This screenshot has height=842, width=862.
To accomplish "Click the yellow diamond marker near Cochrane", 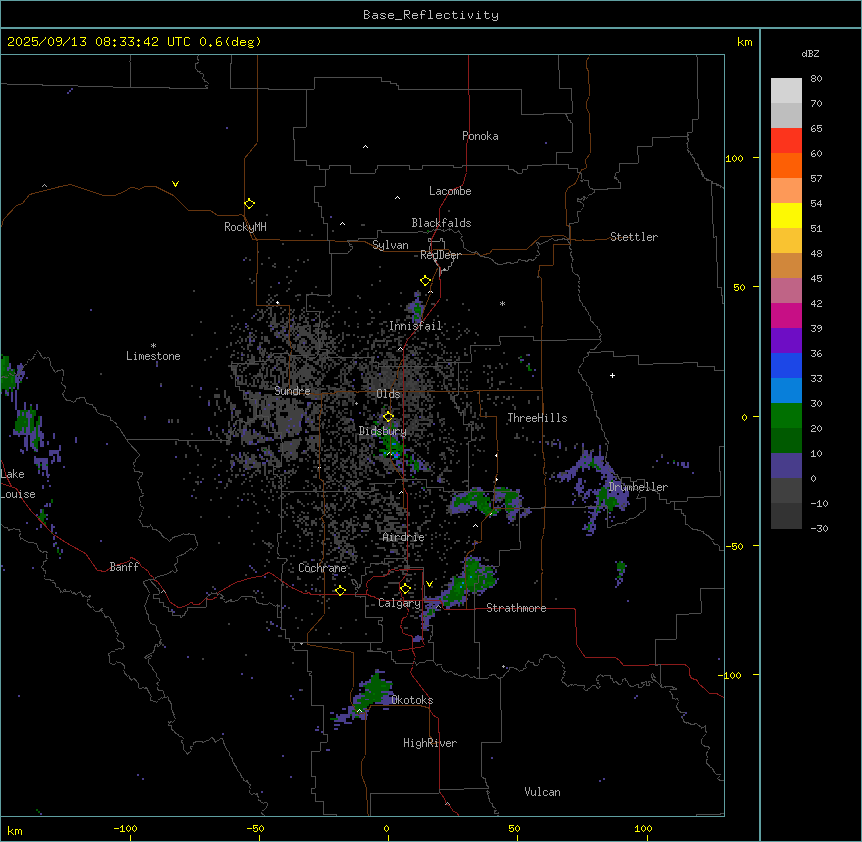I will pos(340,590).
